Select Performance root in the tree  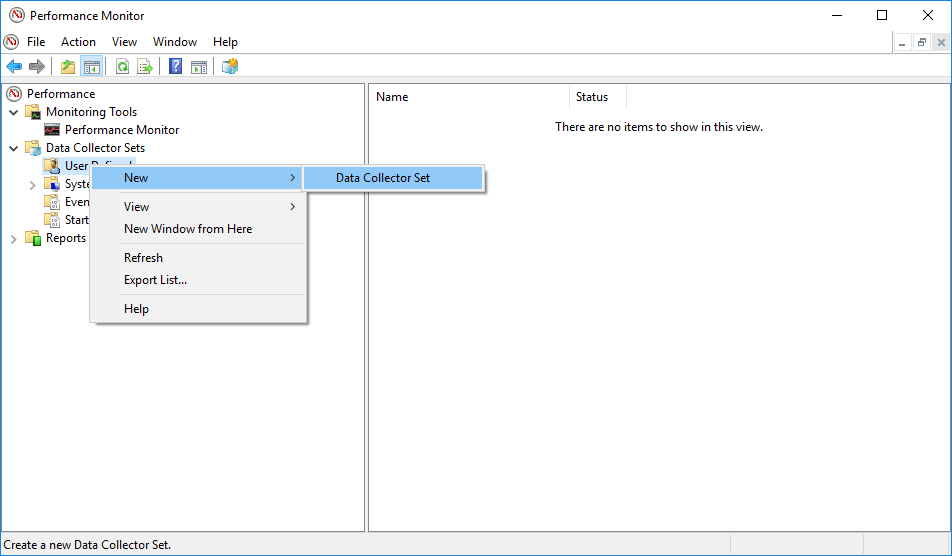click(x=61, y=93)
